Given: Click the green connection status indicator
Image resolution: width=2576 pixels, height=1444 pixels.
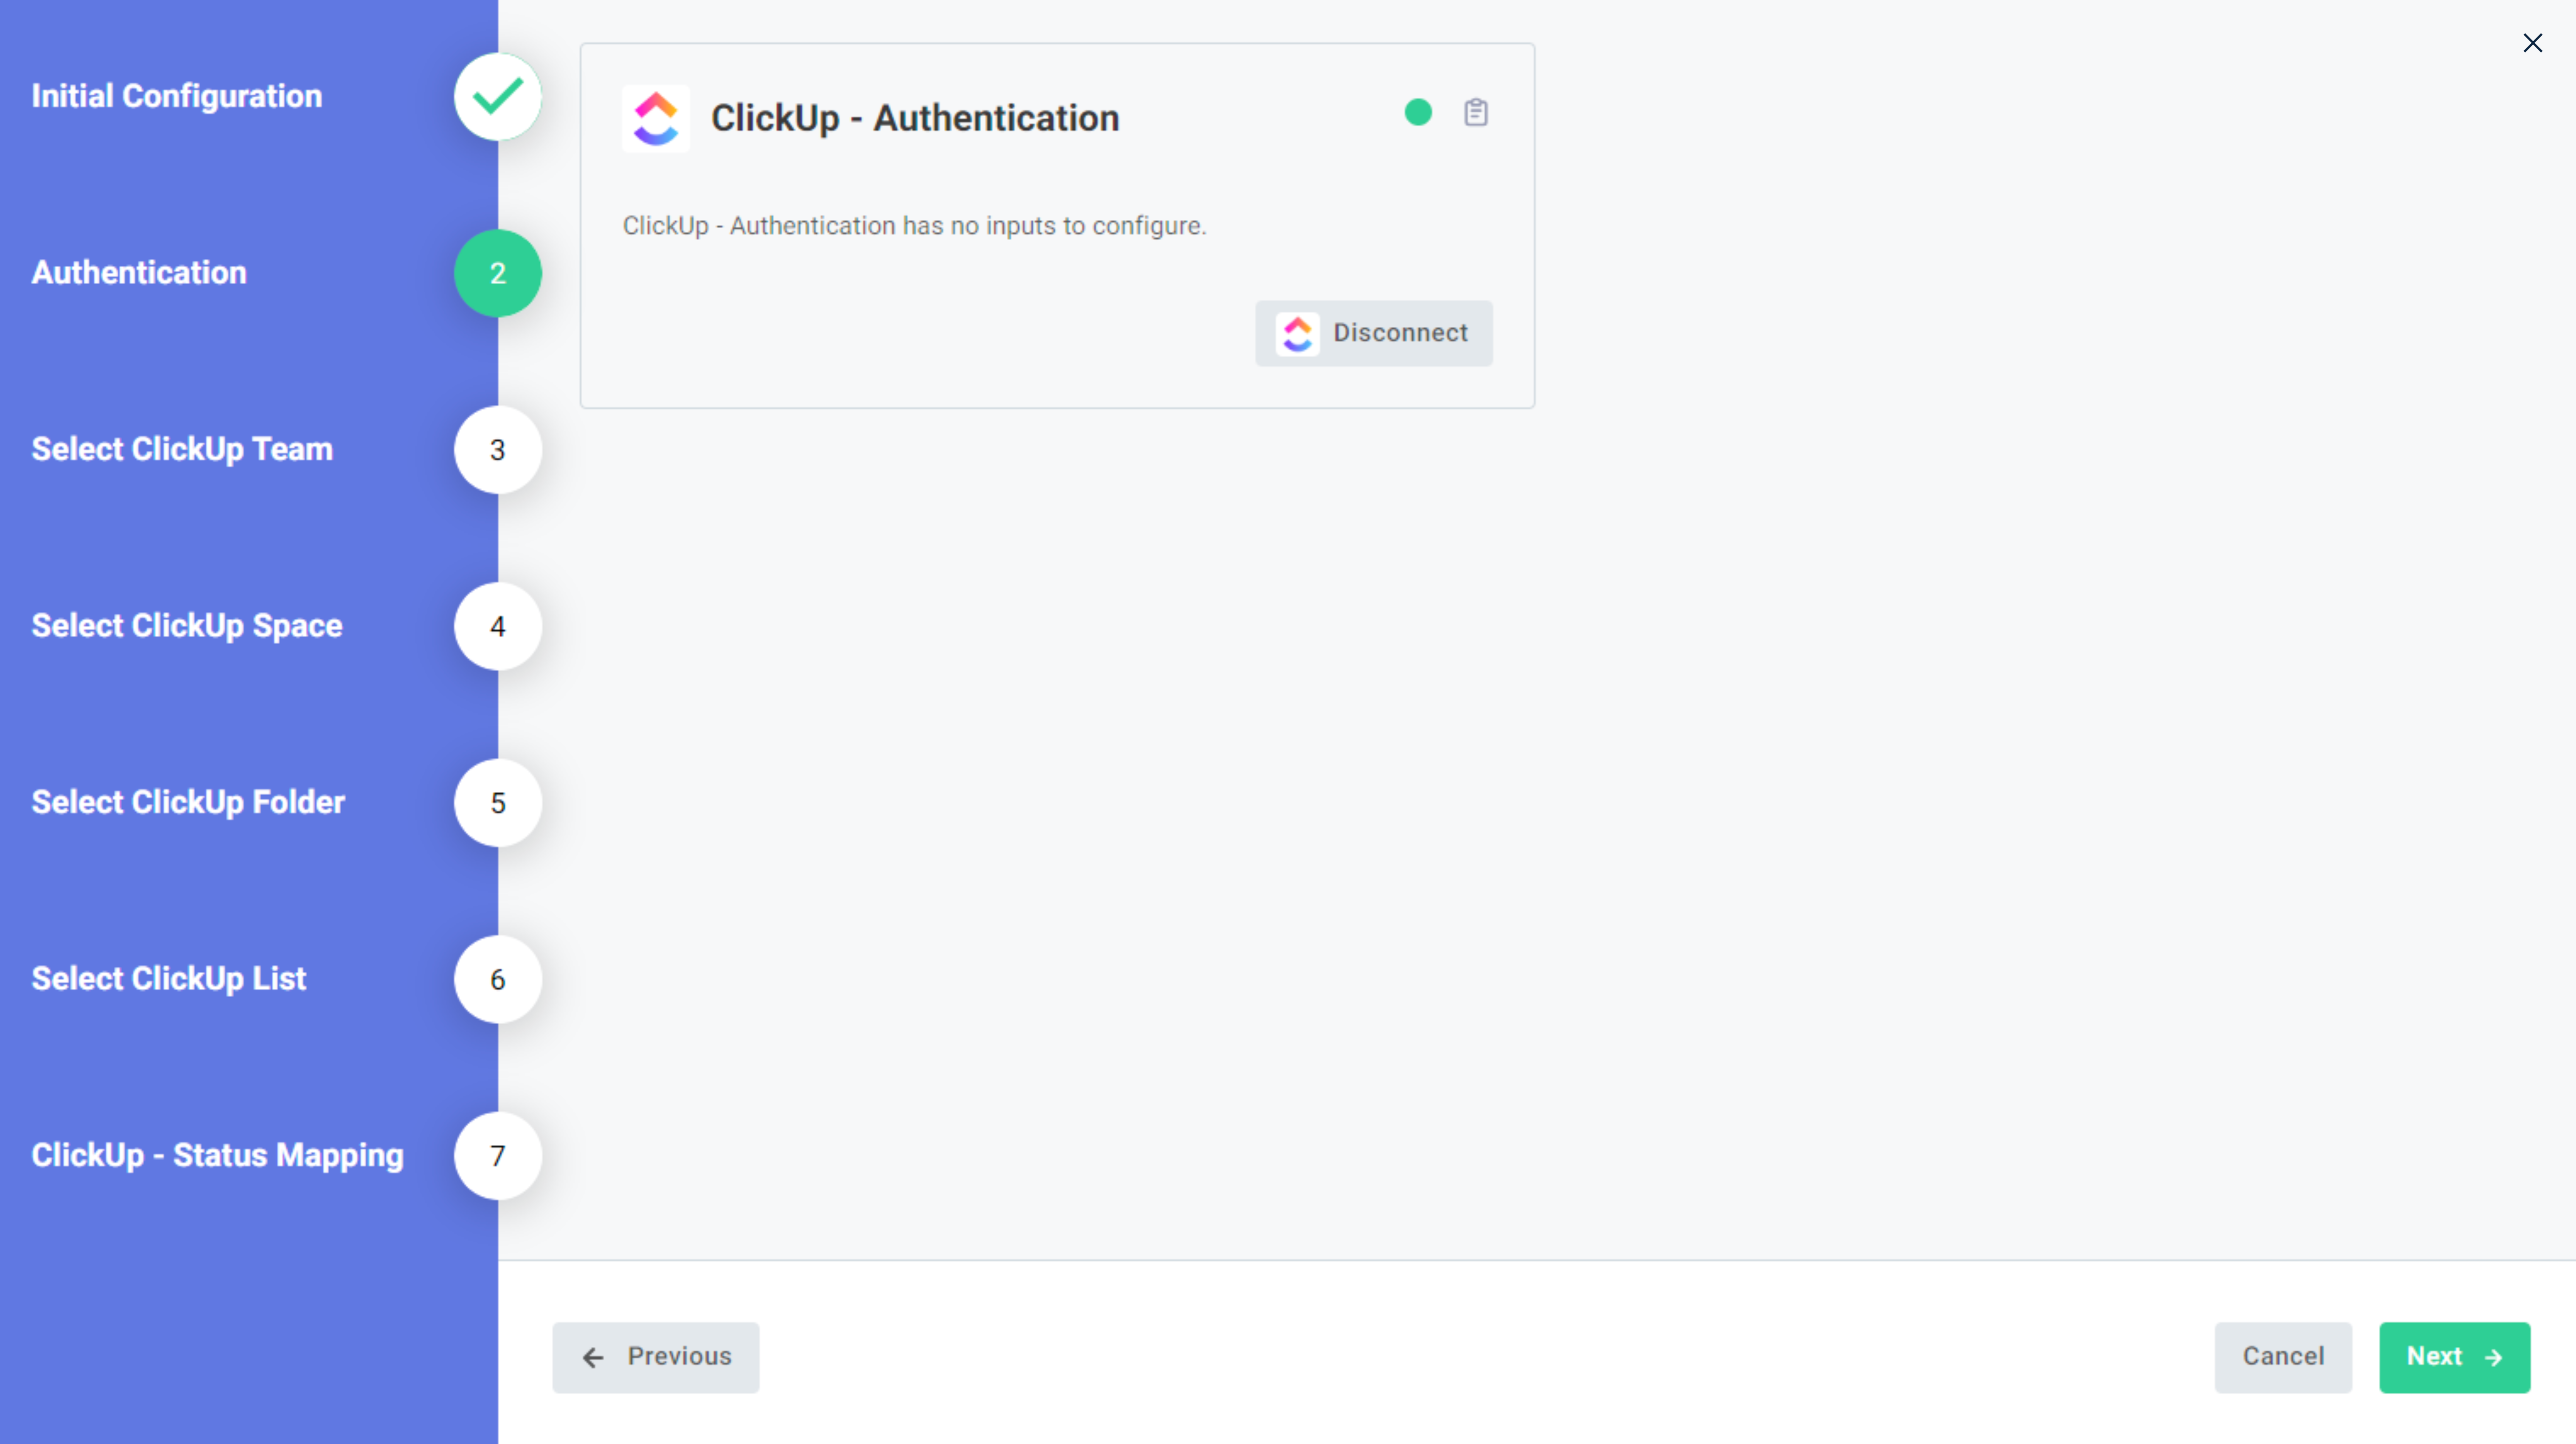Looking at the screenshot, I should coord(1417,113).
